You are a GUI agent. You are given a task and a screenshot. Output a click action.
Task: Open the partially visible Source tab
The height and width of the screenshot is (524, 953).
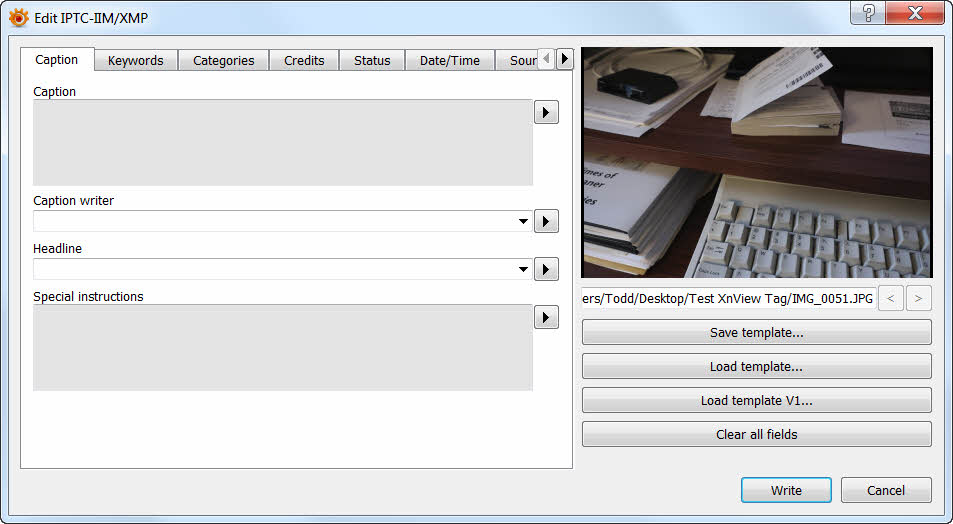(517, 61)
